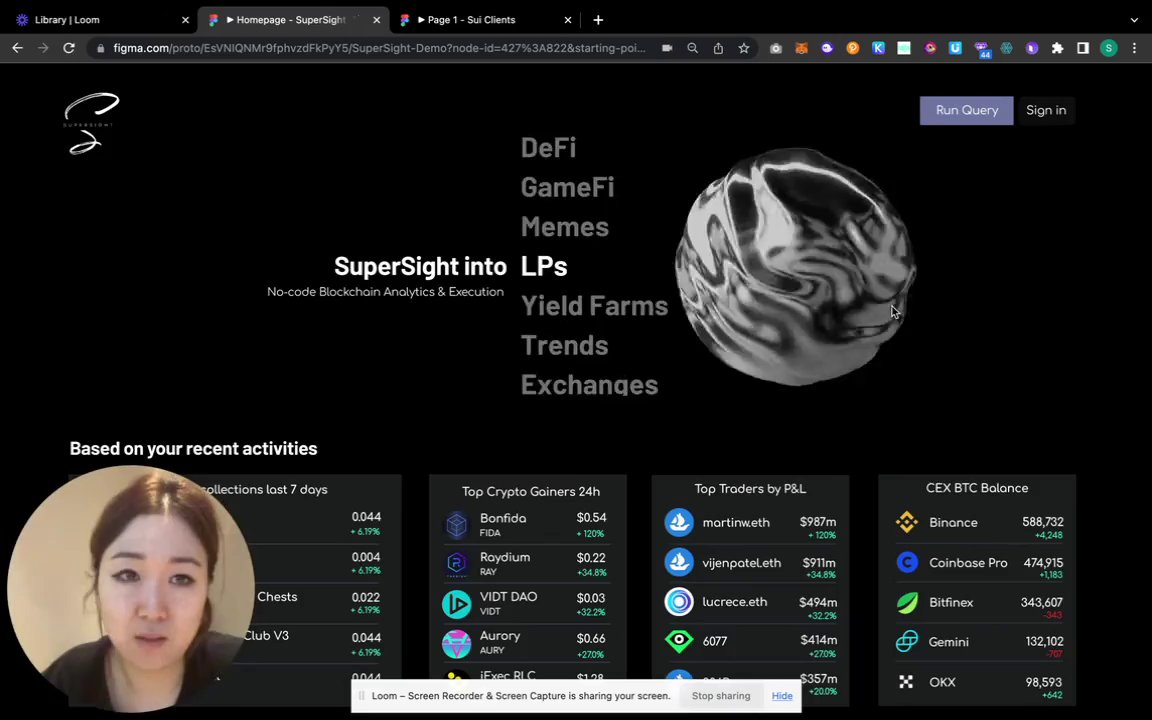1152x720 pixels.
Task: Open the Chrome extensions puzzle icon
Action: coord(1057,48)
